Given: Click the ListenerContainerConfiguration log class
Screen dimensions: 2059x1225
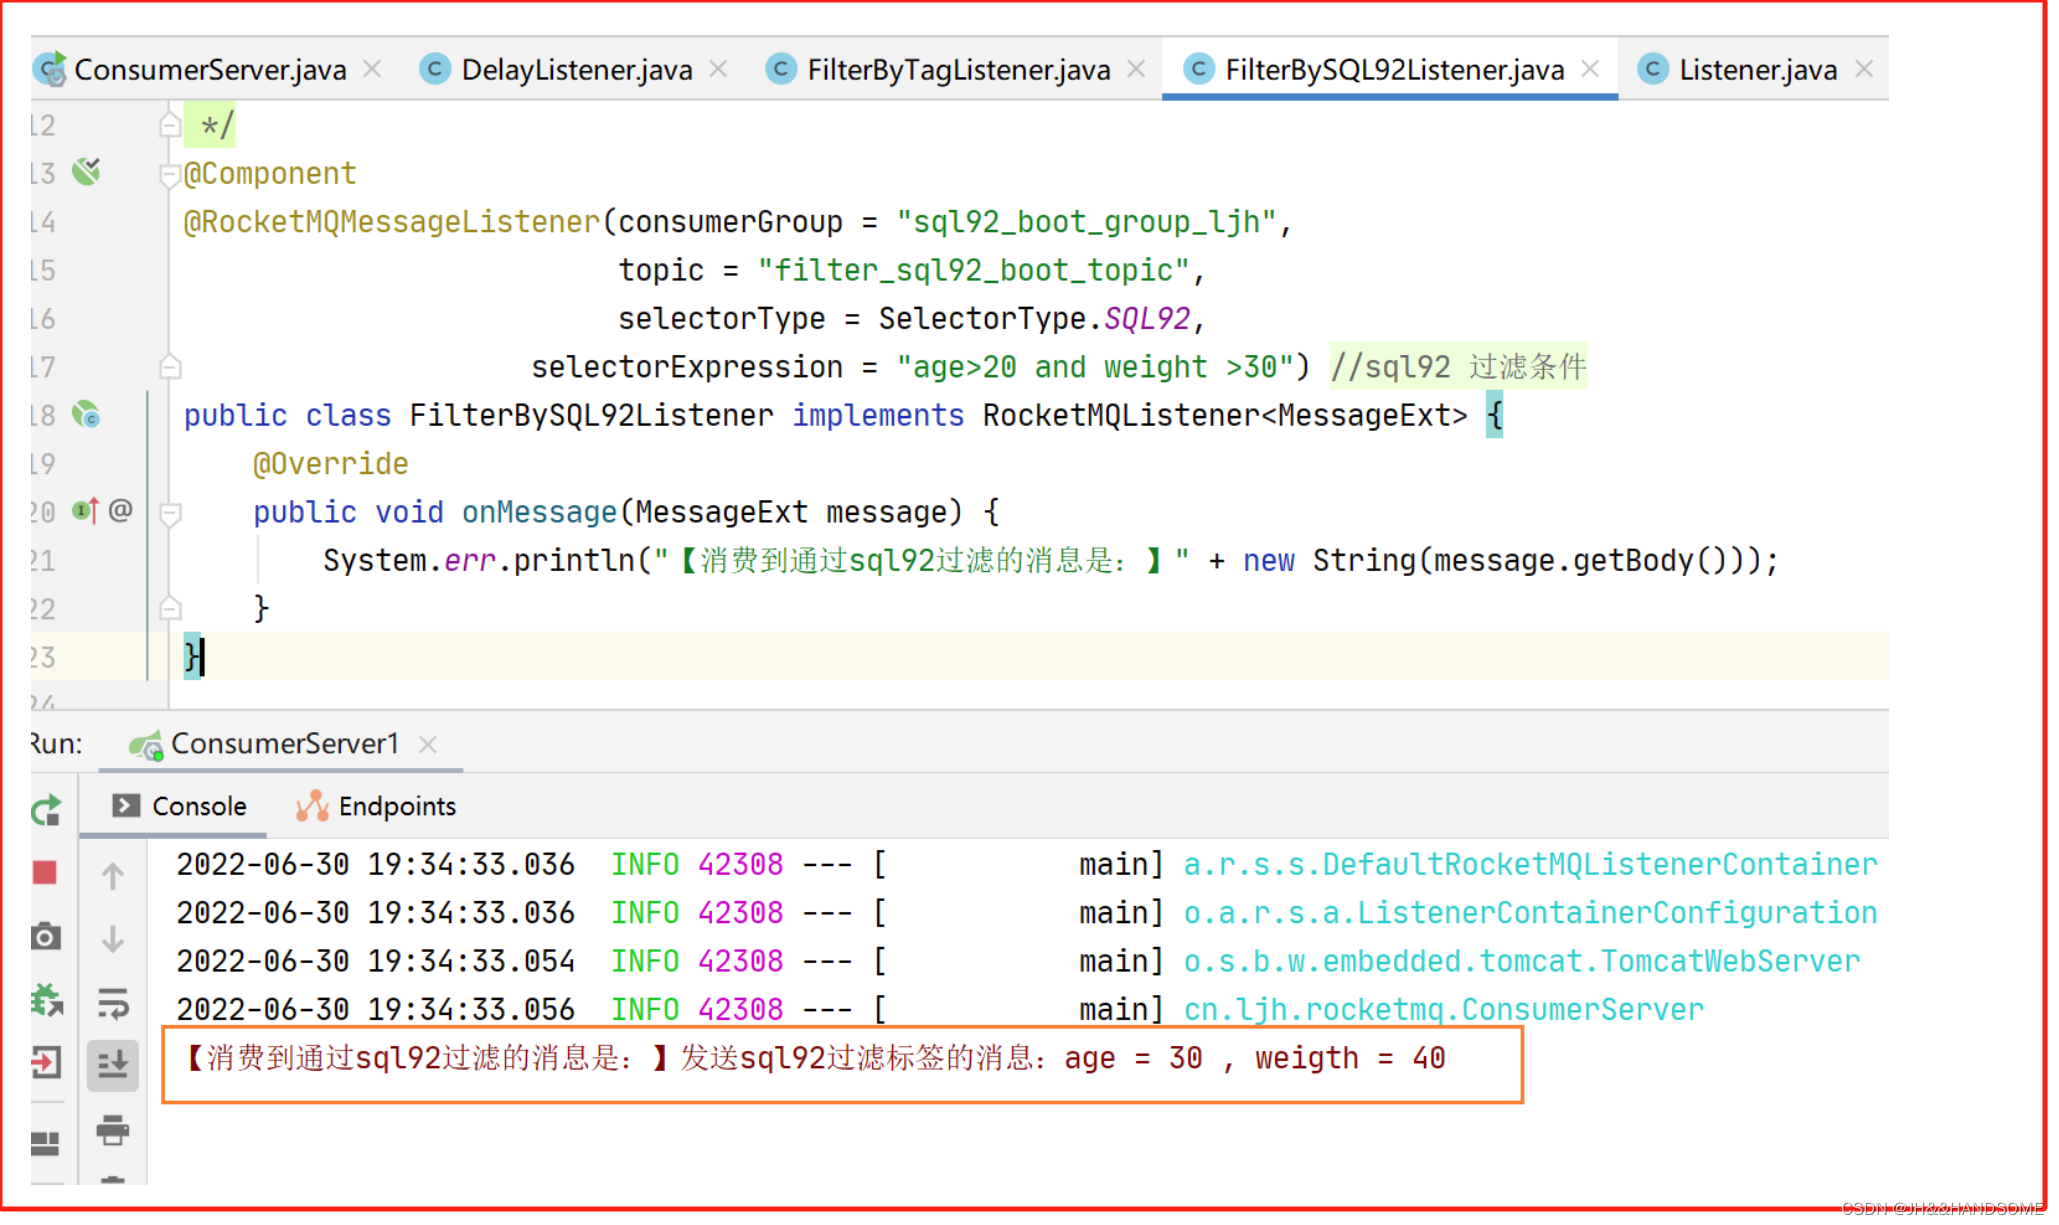Looking at the screenshot, I should click(x=1530, y=913).
